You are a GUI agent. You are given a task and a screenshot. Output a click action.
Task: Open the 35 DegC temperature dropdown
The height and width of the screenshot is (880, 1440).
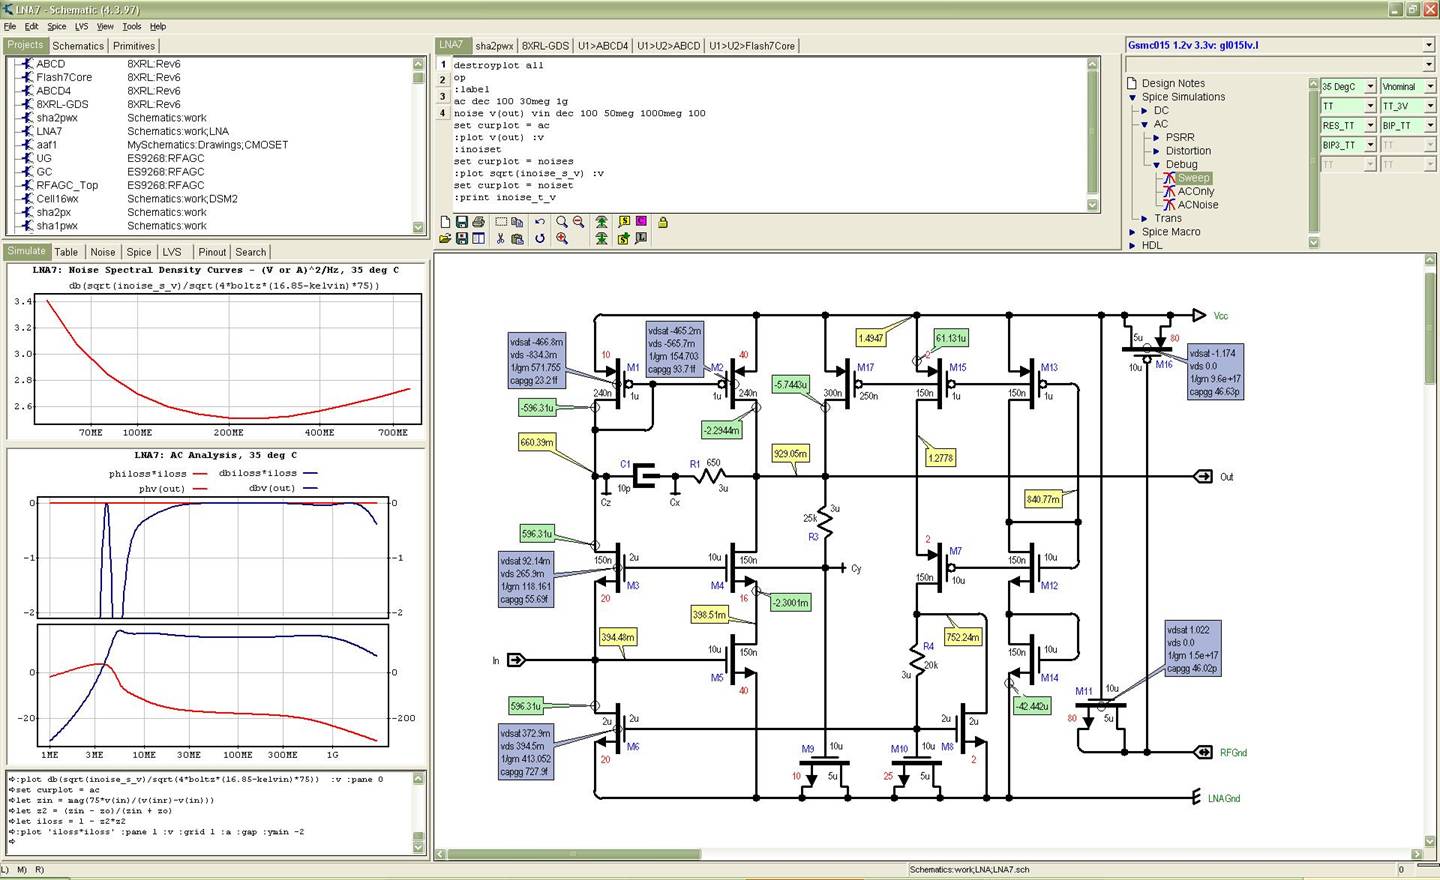[1370, 87]
